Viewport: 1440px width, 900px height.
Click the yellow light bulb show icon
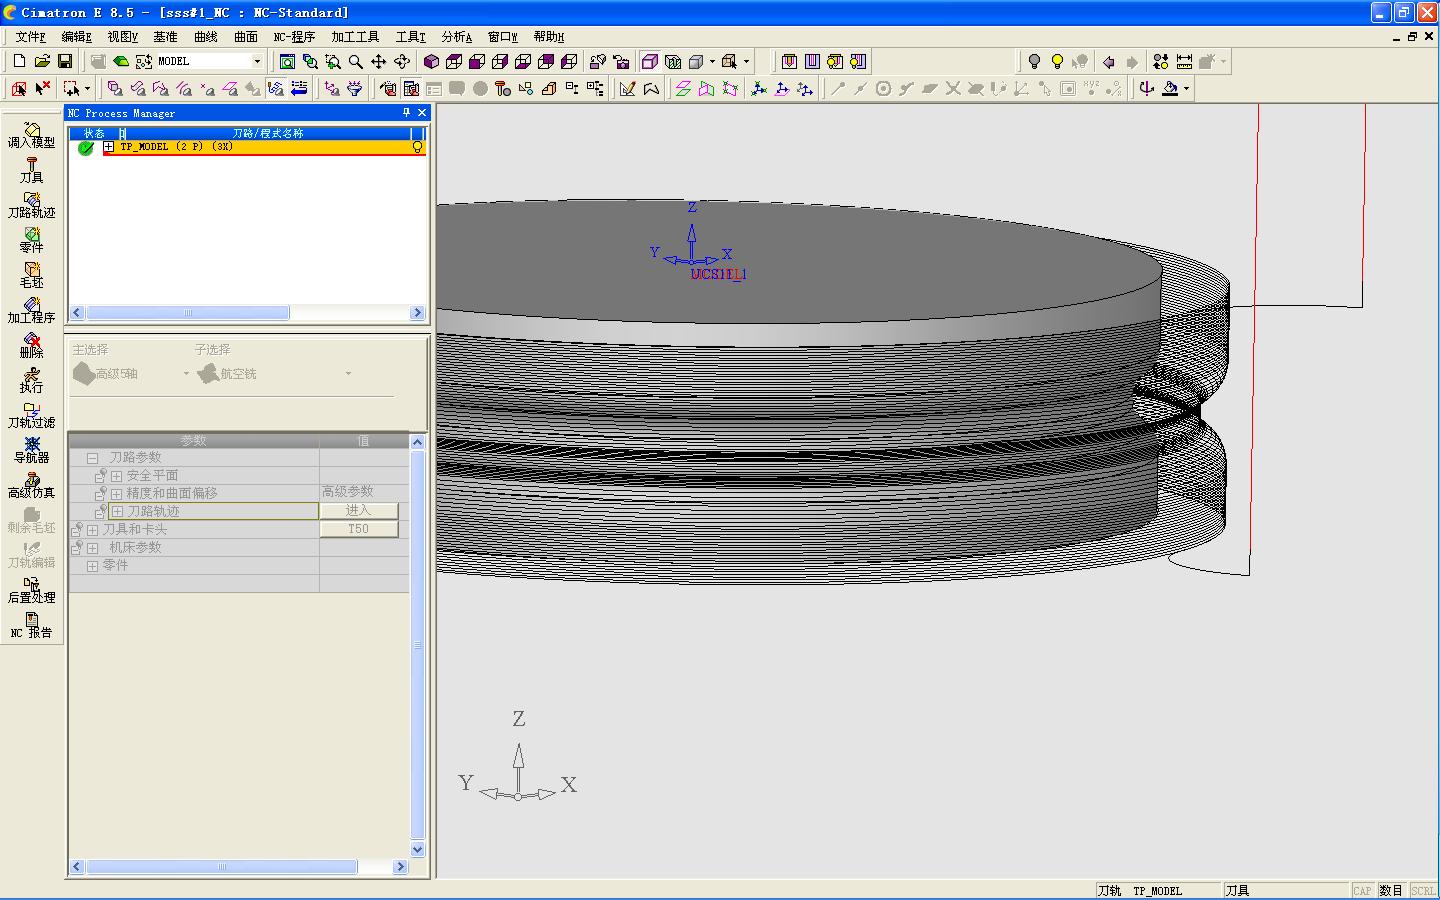coord(1057,61)
